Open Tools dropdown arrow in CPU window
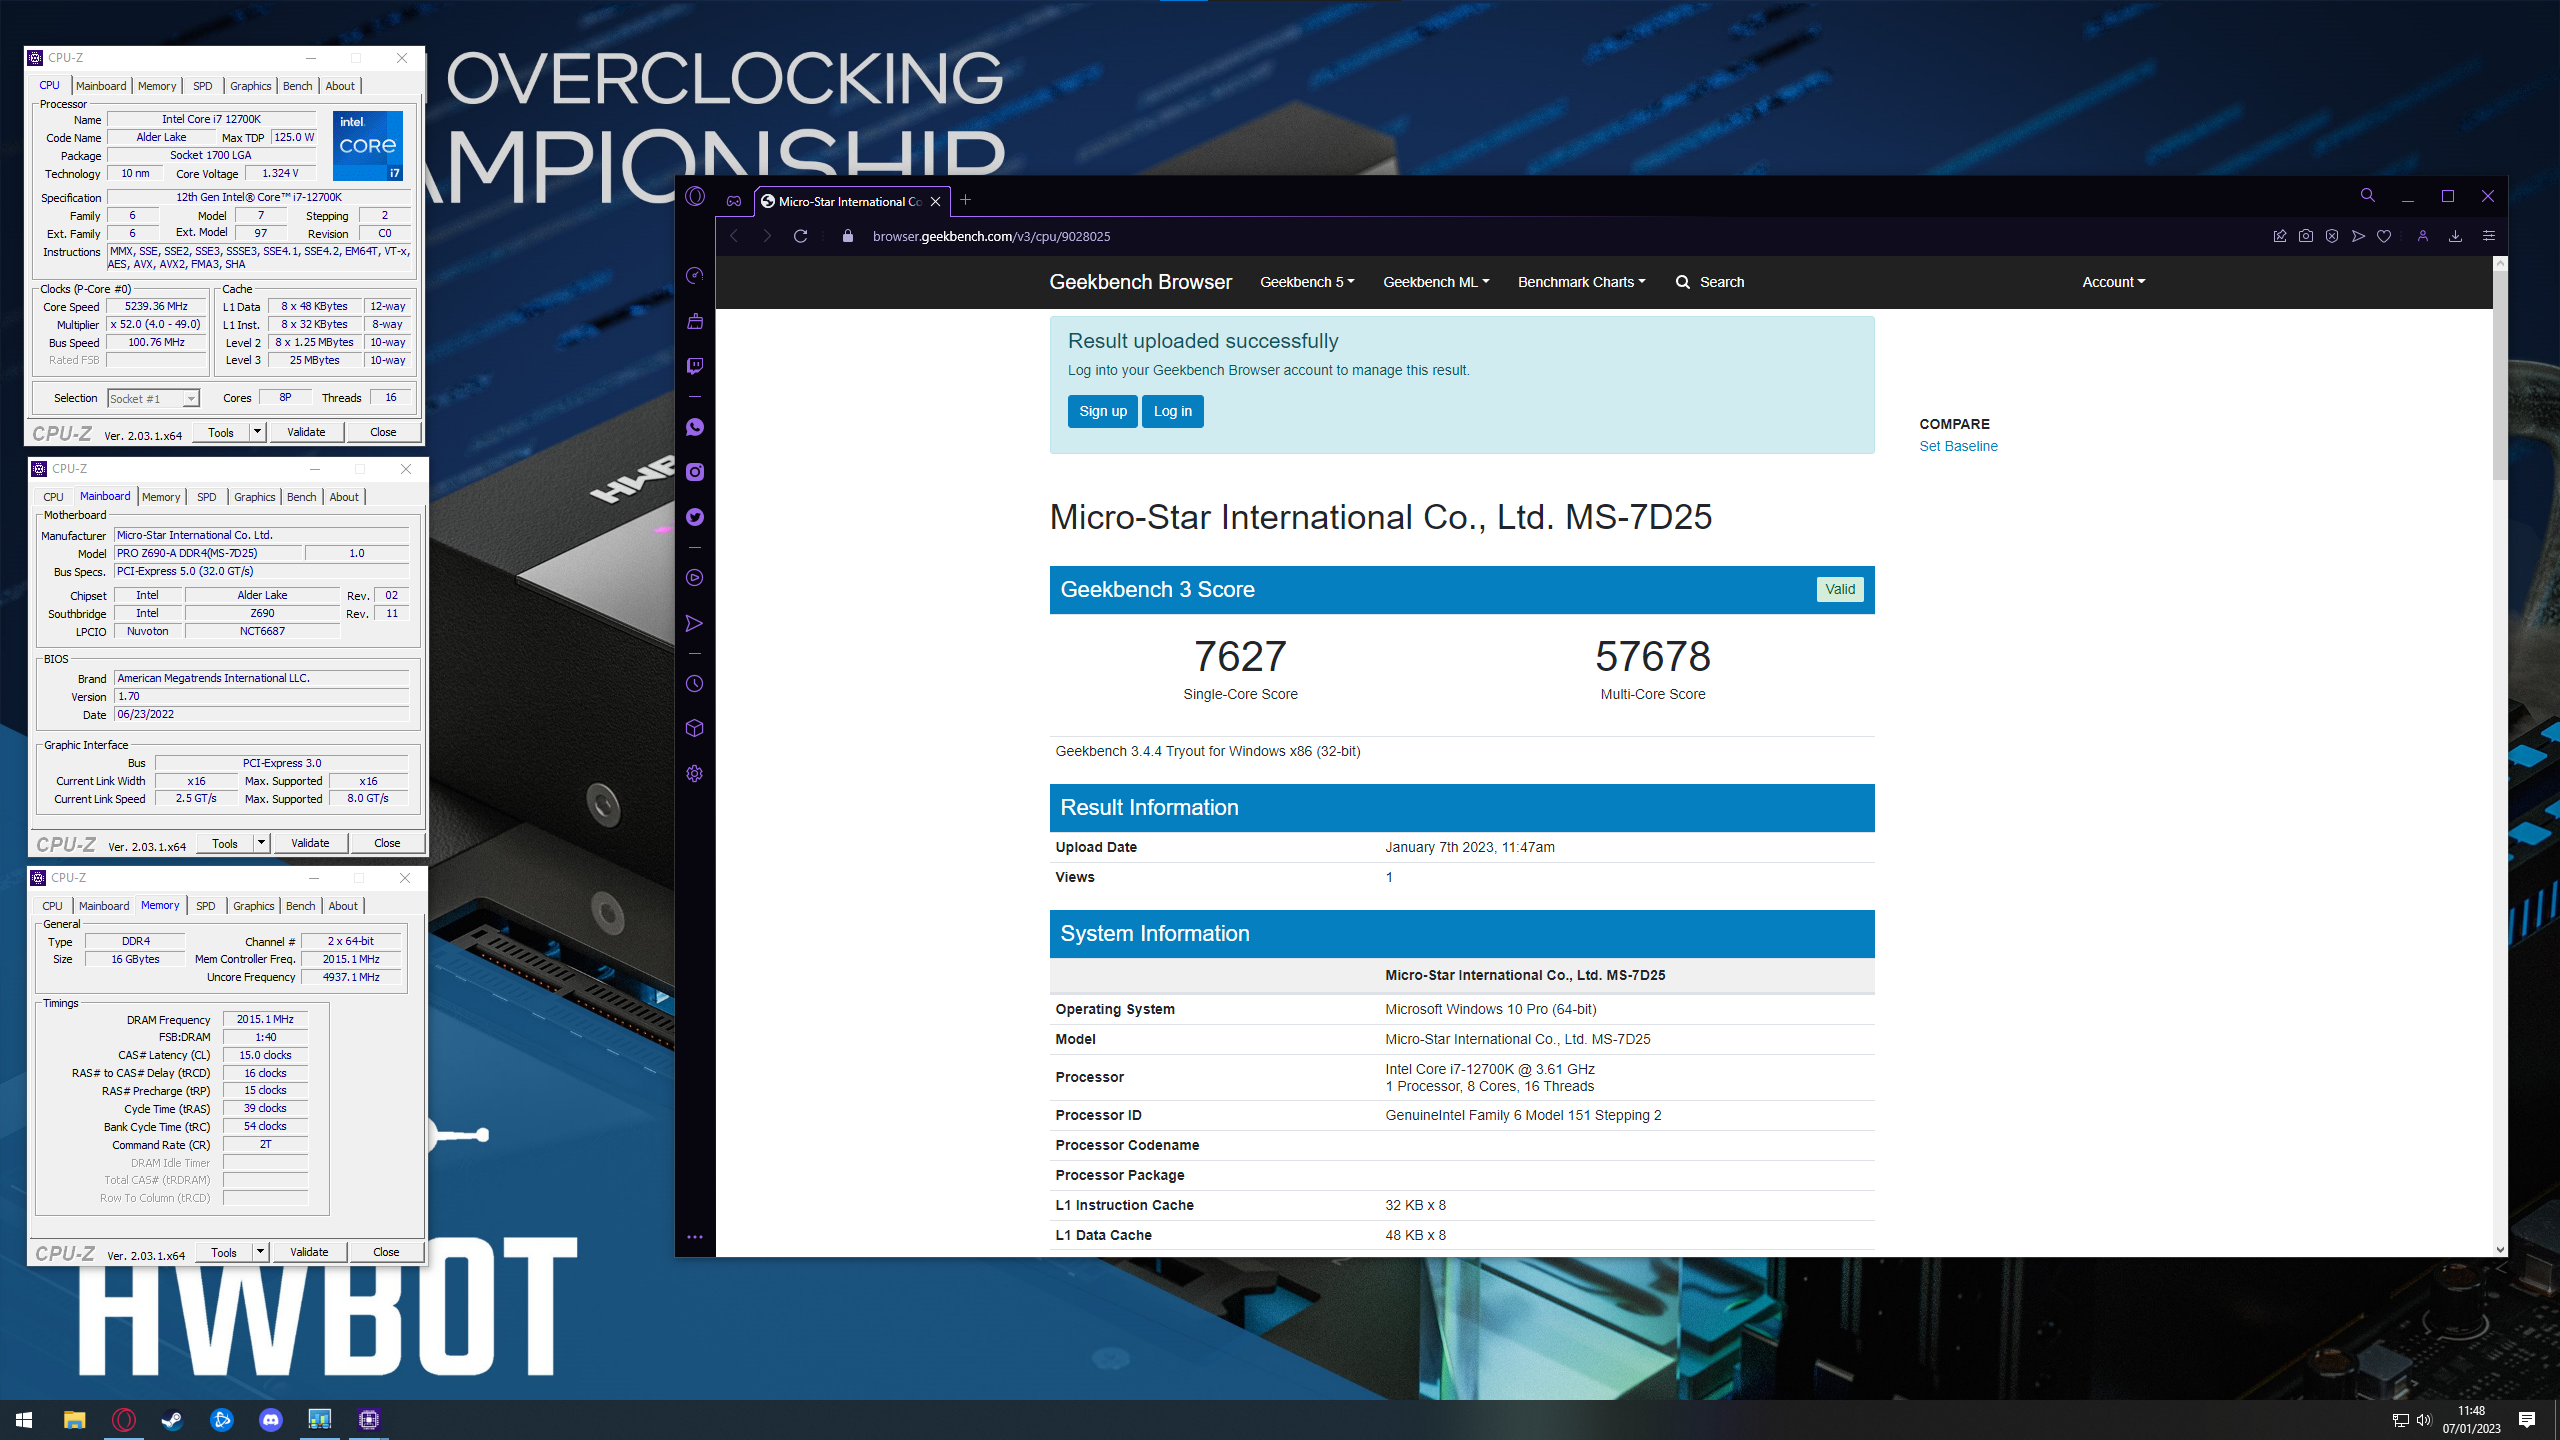Viewport: 2560px width, 1440px height. [257, 432]
